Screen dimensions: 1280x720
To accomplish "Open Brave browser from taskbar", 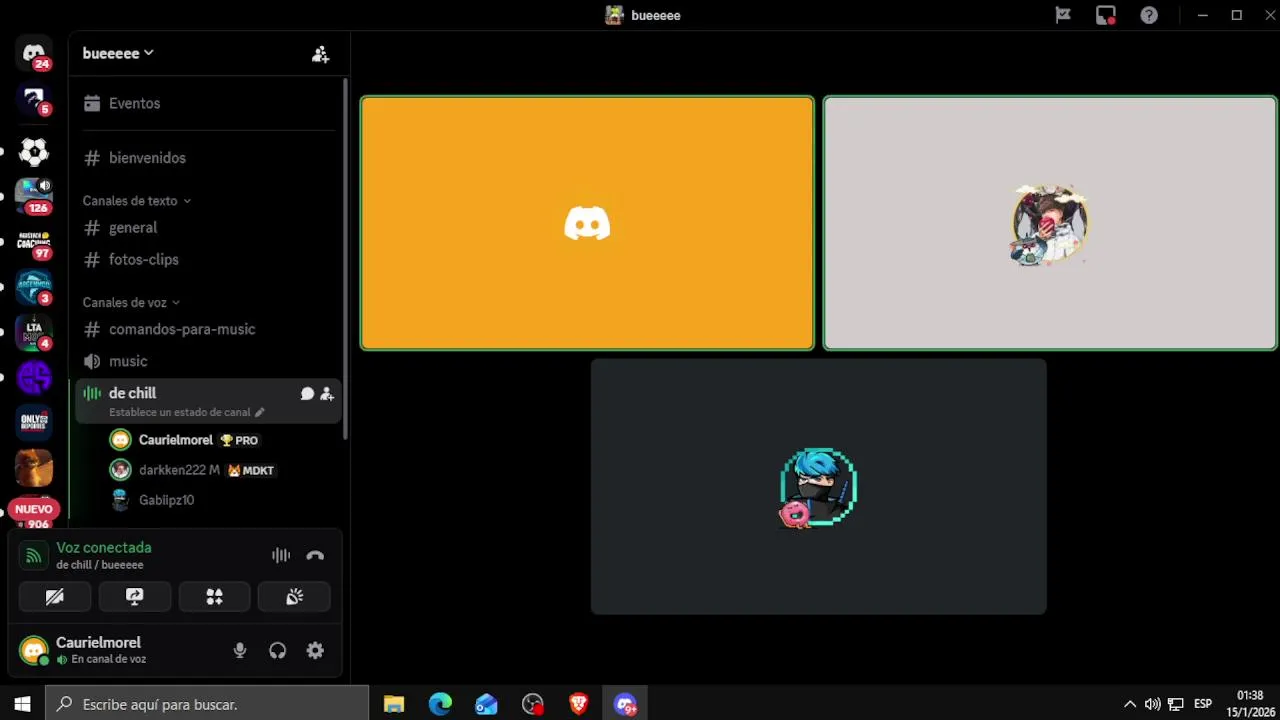I will [578, 705].
